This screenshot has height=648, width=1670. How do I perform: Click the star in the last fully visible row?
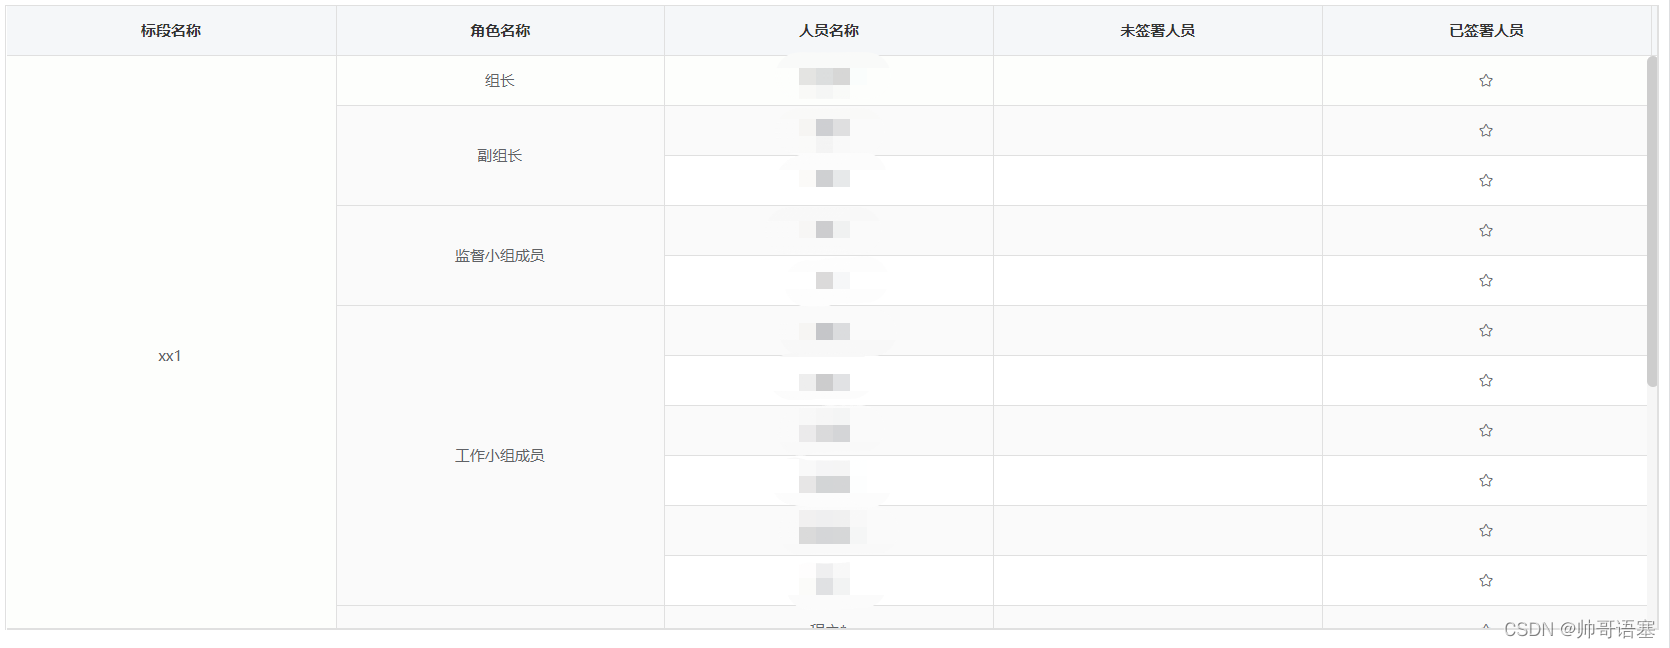[x=1486, y=580]
